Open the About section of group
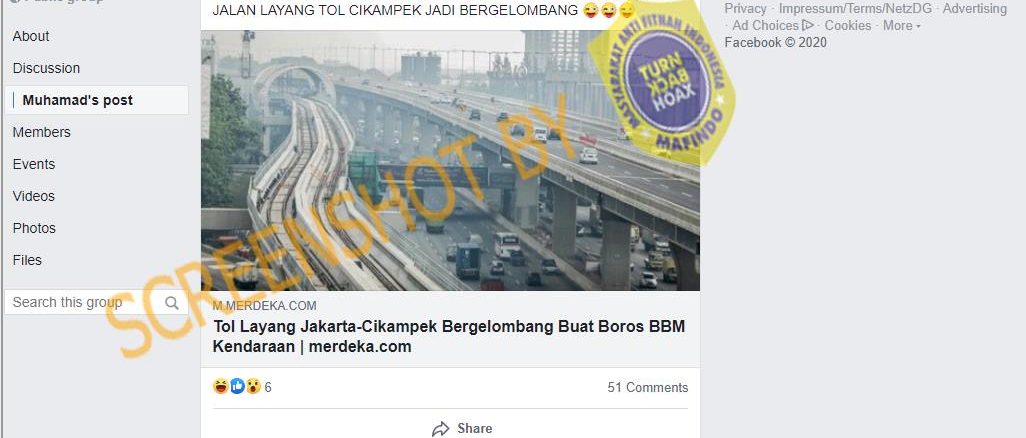Viewport: 1026px width, 438px height. 31,37
